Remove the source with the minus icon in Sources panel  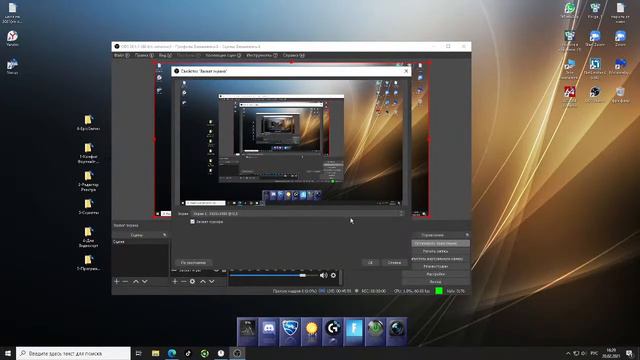(x=184, y=281)
